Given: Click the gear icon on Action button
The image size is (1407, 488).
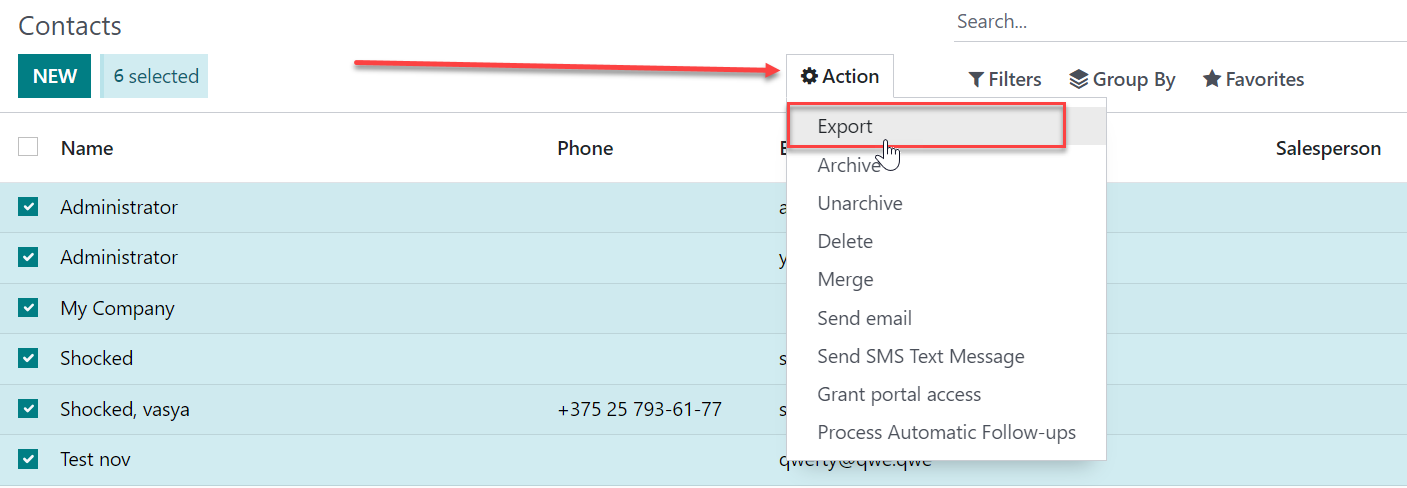Looking at the screenshot, I should coord(809,77).
